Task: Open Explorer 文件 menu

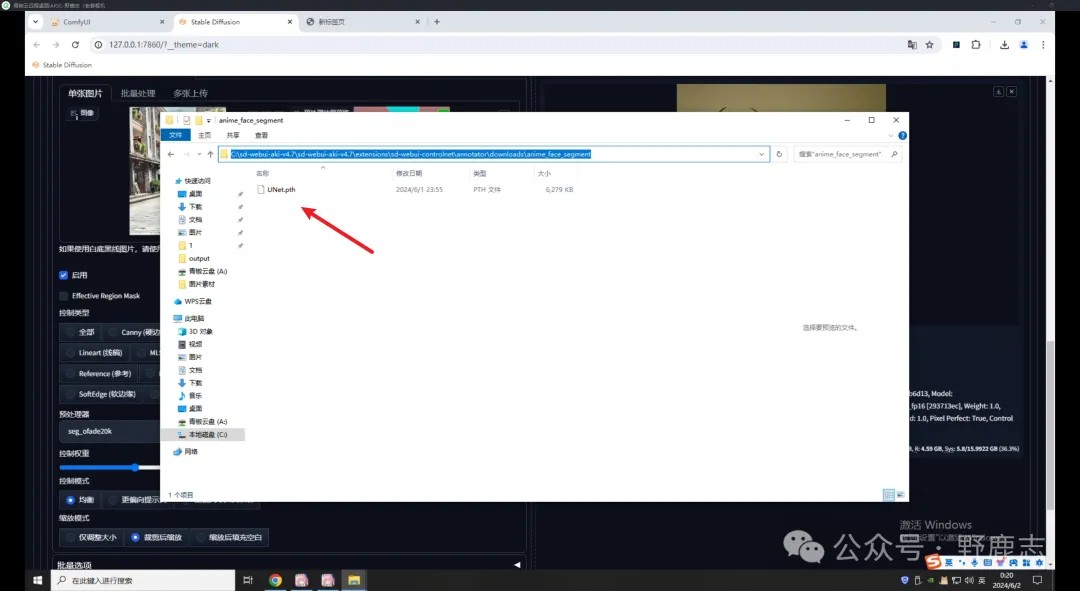Action: coord(176,136)
